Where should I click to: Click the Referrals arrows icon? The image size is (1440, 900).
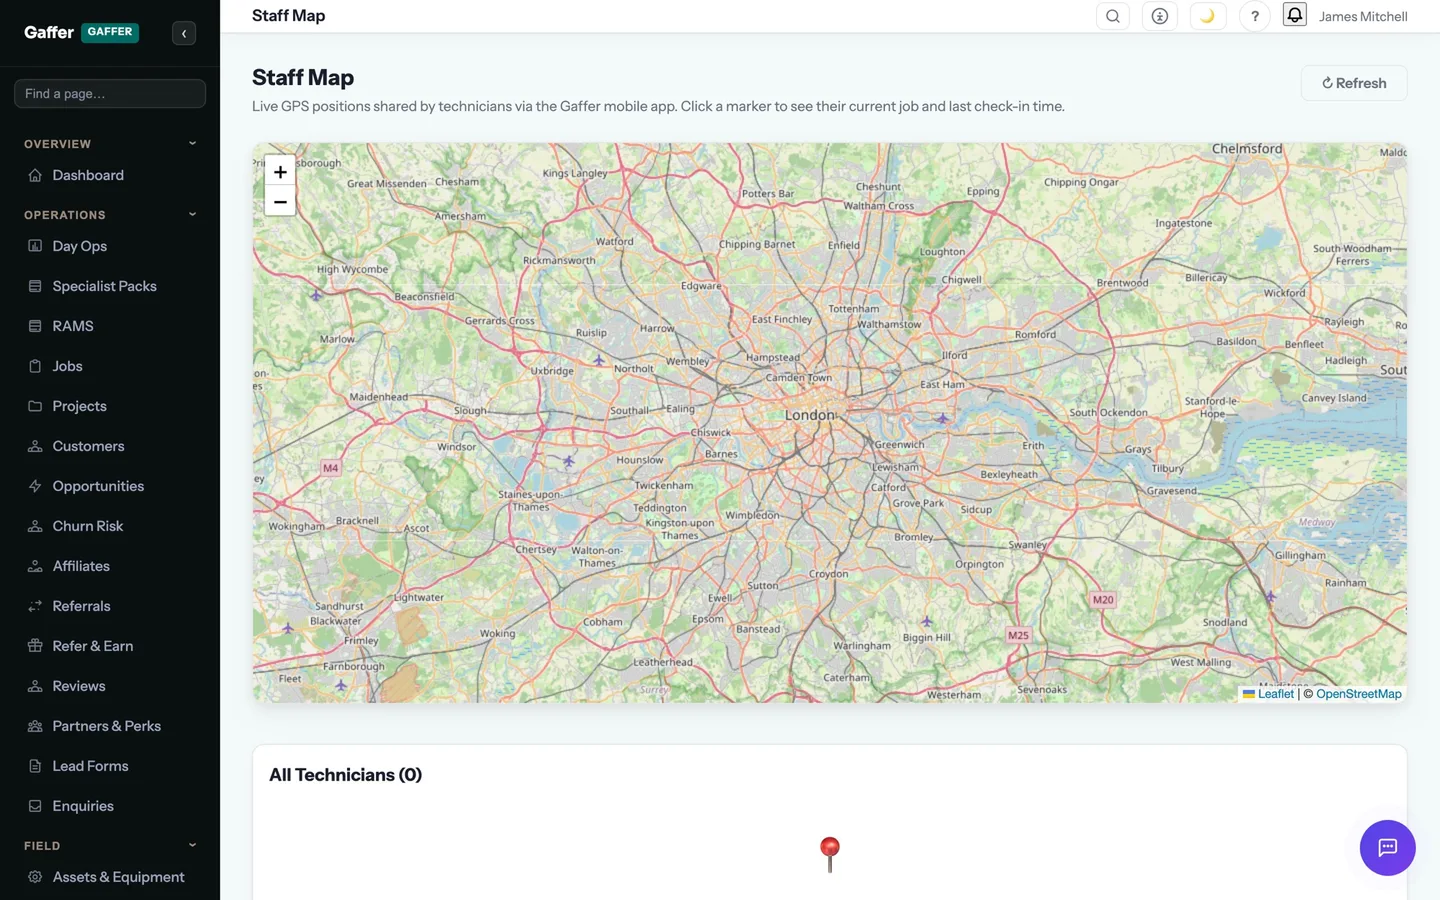click(35, 606)
